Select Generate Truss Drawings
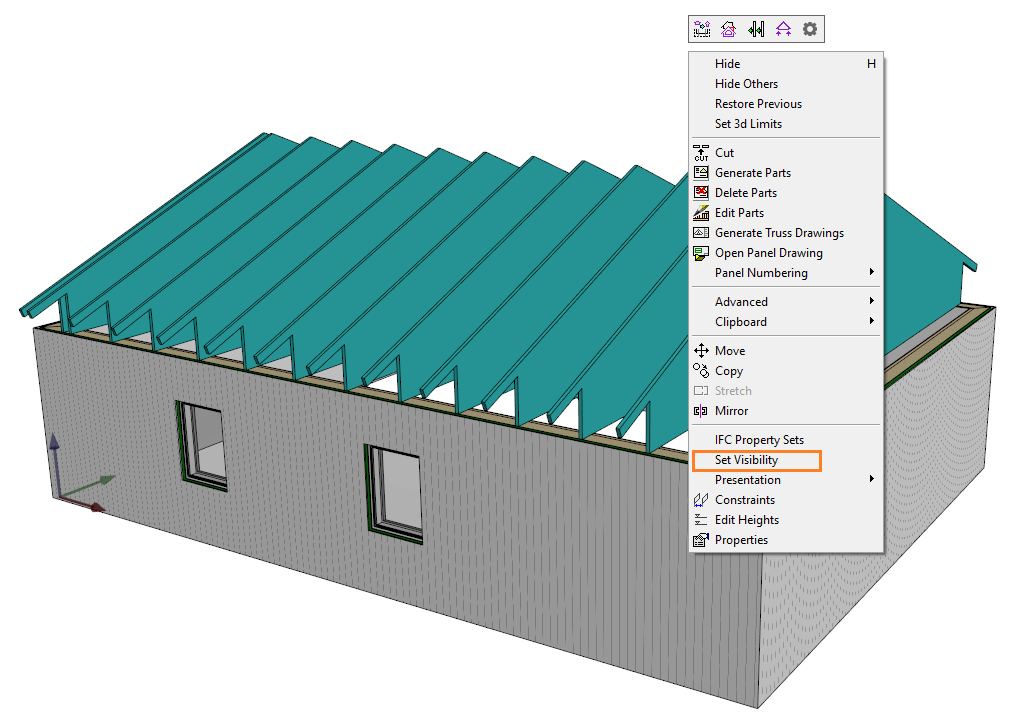The image size is (1018, 721). click(x=779, y=233)
